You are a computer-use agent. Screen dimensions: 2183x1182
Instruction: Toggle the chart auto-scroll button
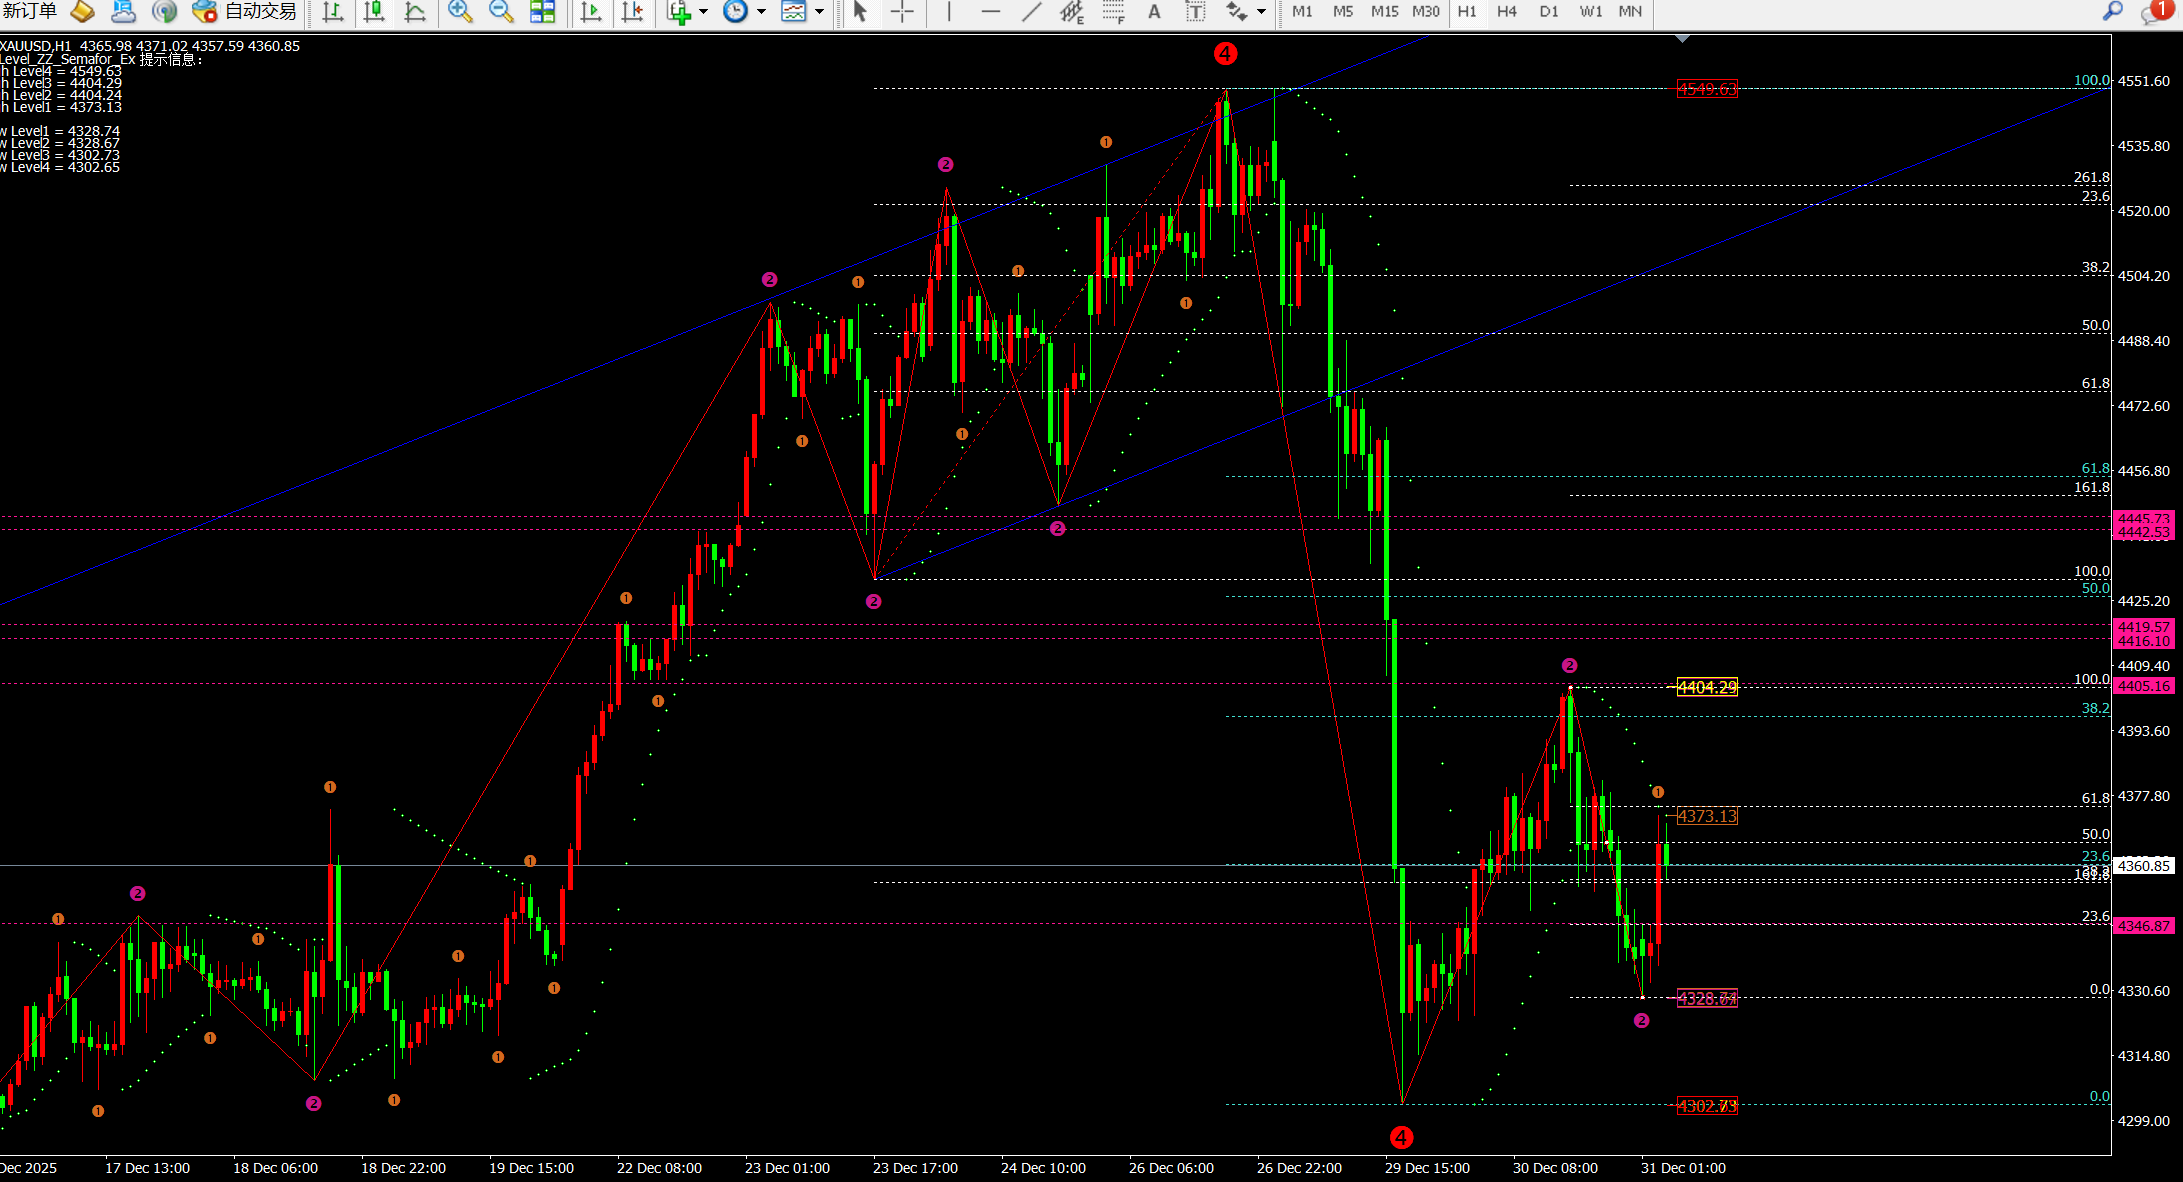591,12
